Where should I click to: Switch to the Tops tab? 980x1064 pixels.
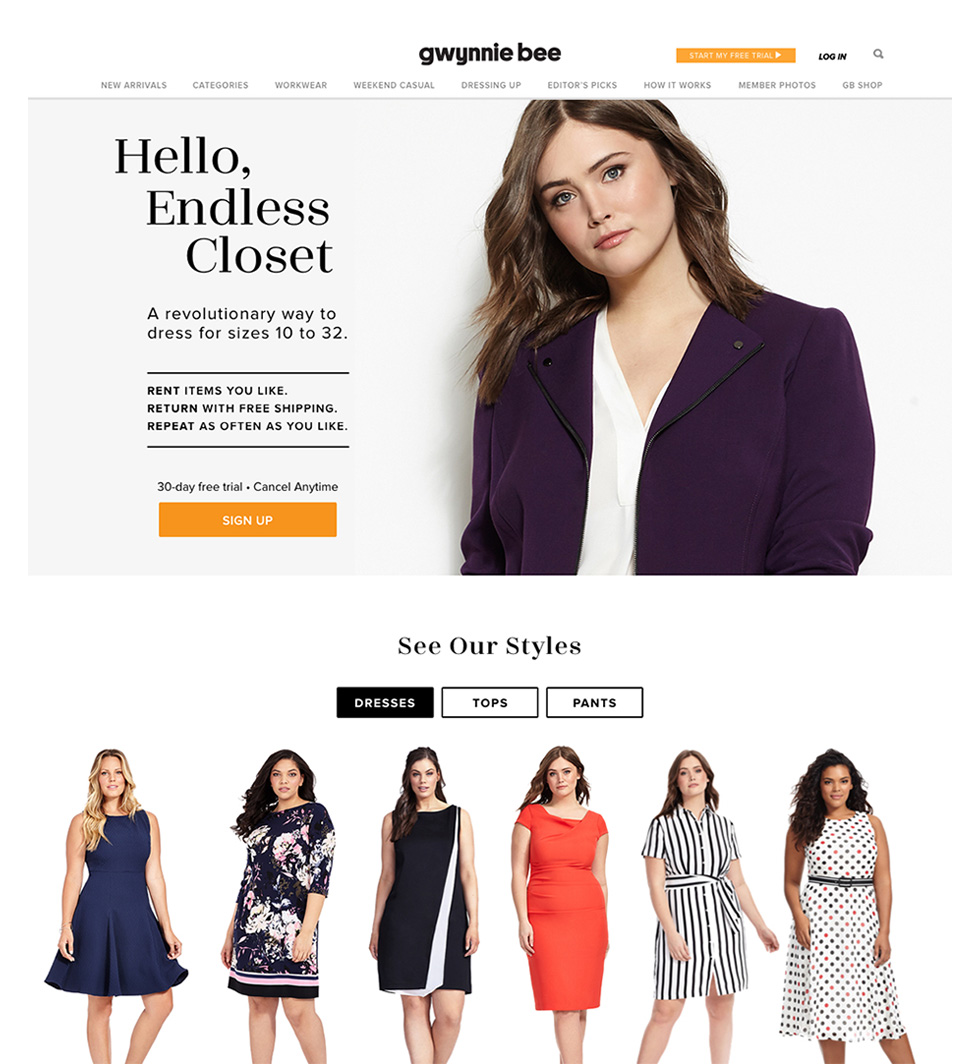click(x=490, y=702)
